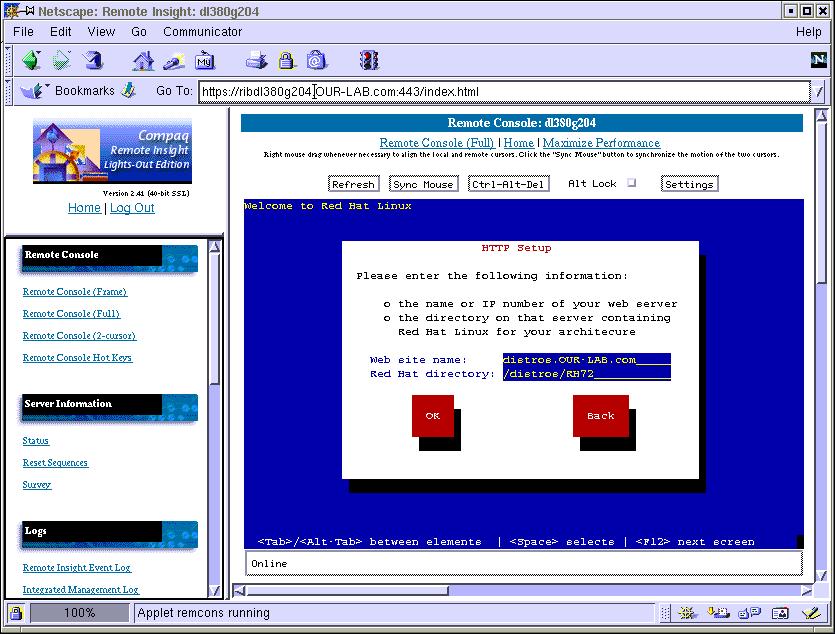Click the Reload page toolbar icon
The image size is (835, 634).
tap(93, 60)
